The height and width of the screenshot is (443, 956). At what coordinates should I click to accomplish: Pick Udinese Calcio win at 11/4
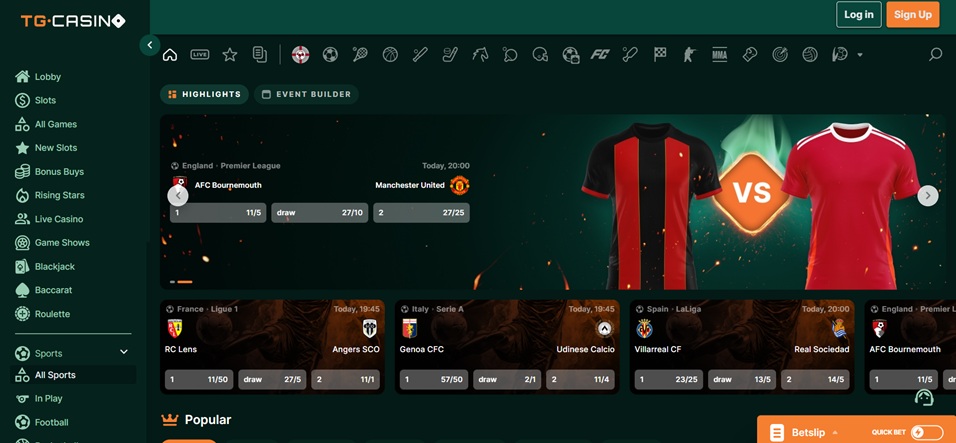pos(580,380)
